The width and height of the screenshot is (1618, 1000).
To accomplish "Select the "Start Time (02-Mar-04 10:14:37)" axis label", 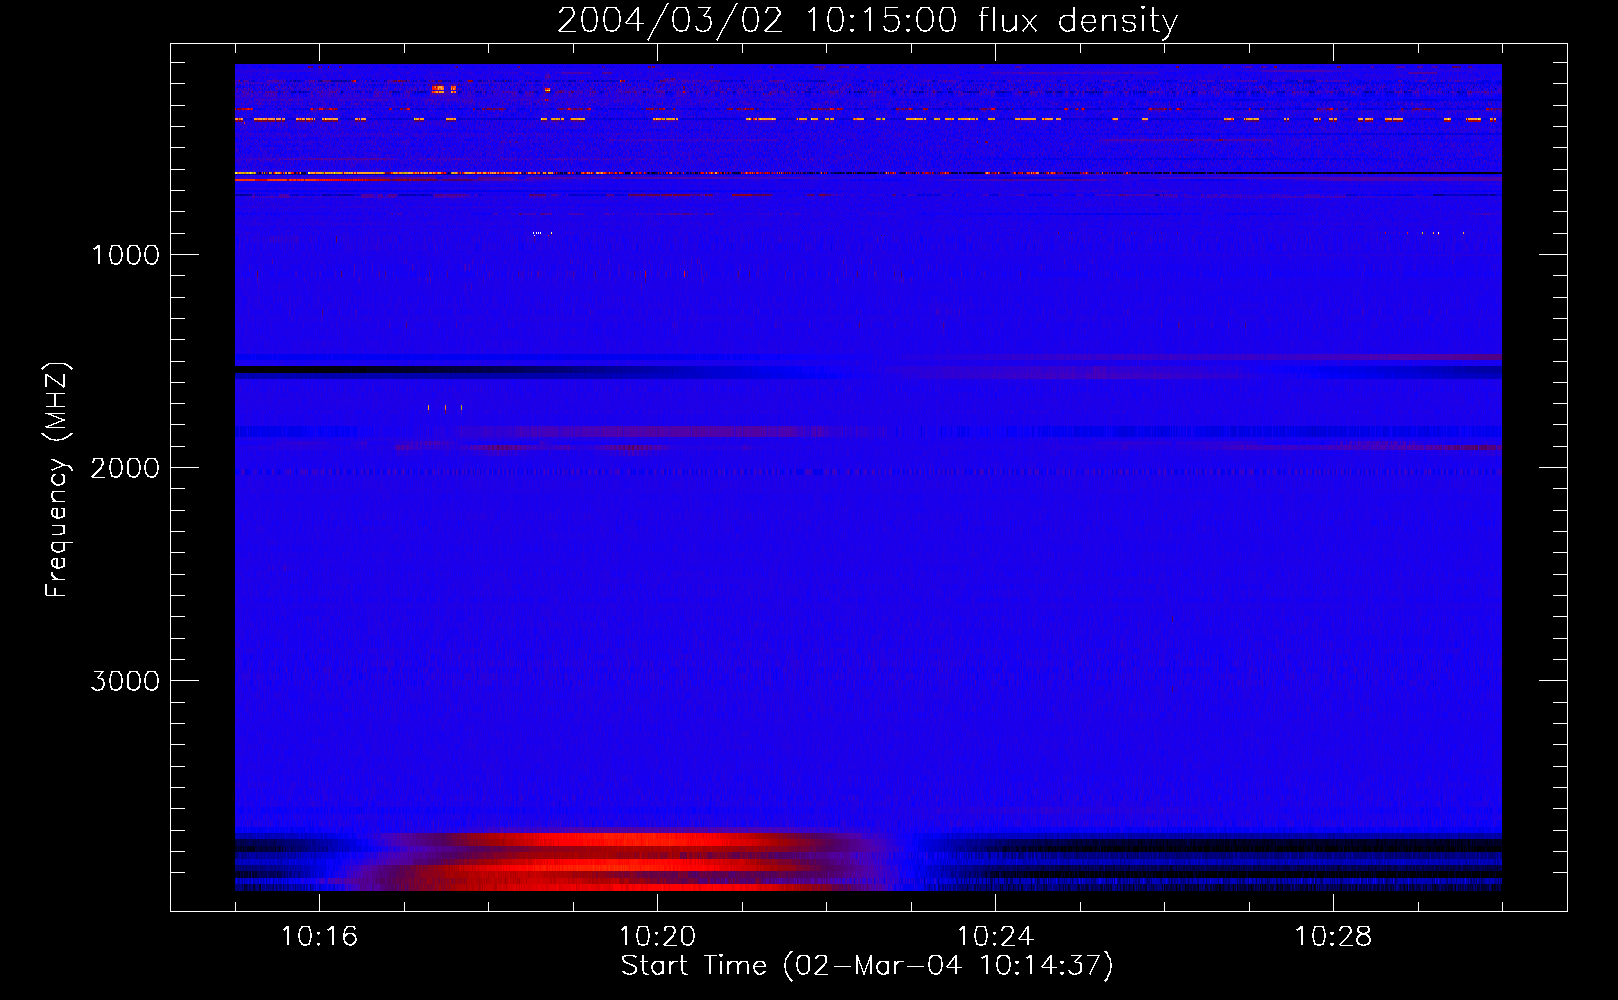I will [x=867, y=966].
